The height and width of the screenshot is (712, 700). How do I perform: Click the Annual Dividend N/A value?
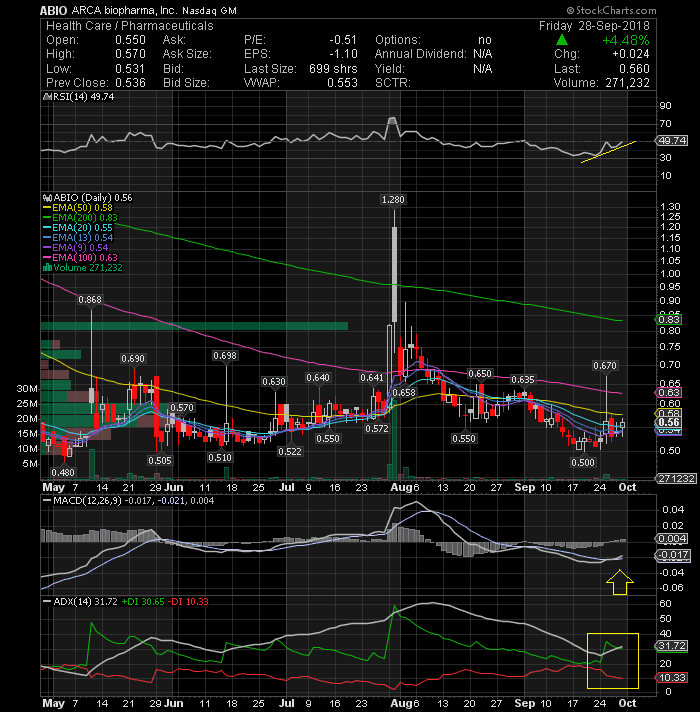(x=483, y=54)
